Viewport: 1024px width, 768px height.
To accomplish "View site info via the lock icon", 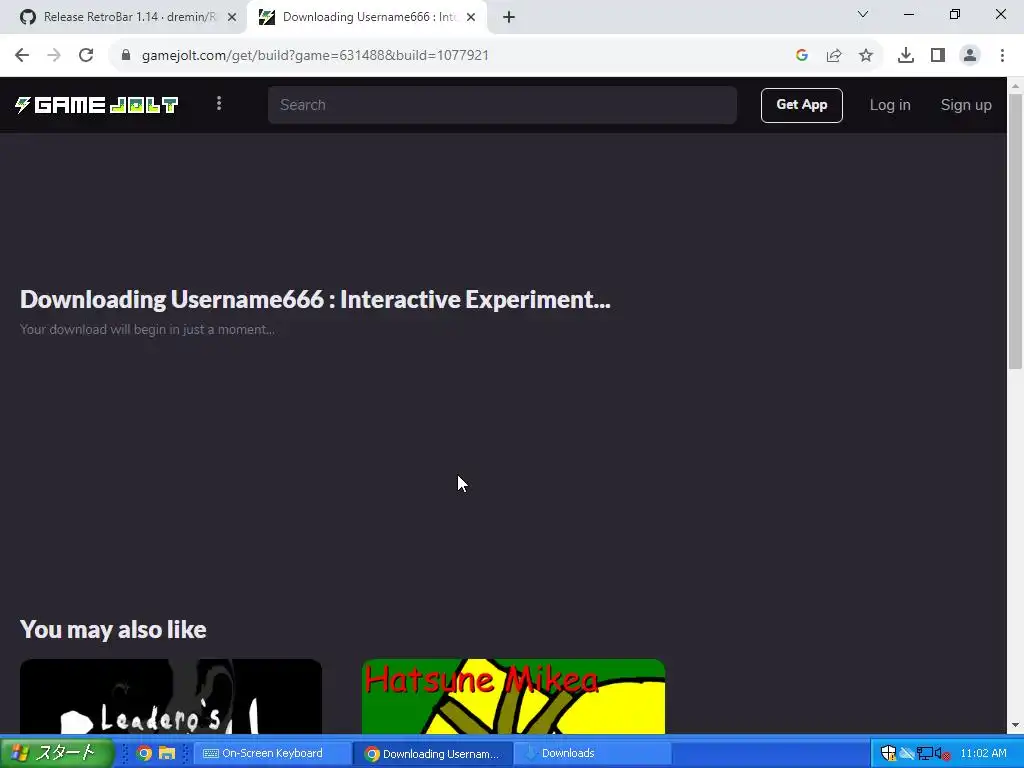I will point(126,55).
